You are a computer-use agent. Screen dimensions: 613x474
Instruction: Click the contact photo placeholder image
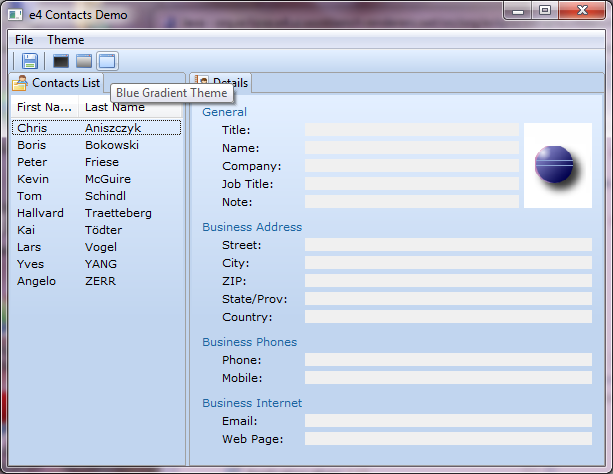(557, 165)
